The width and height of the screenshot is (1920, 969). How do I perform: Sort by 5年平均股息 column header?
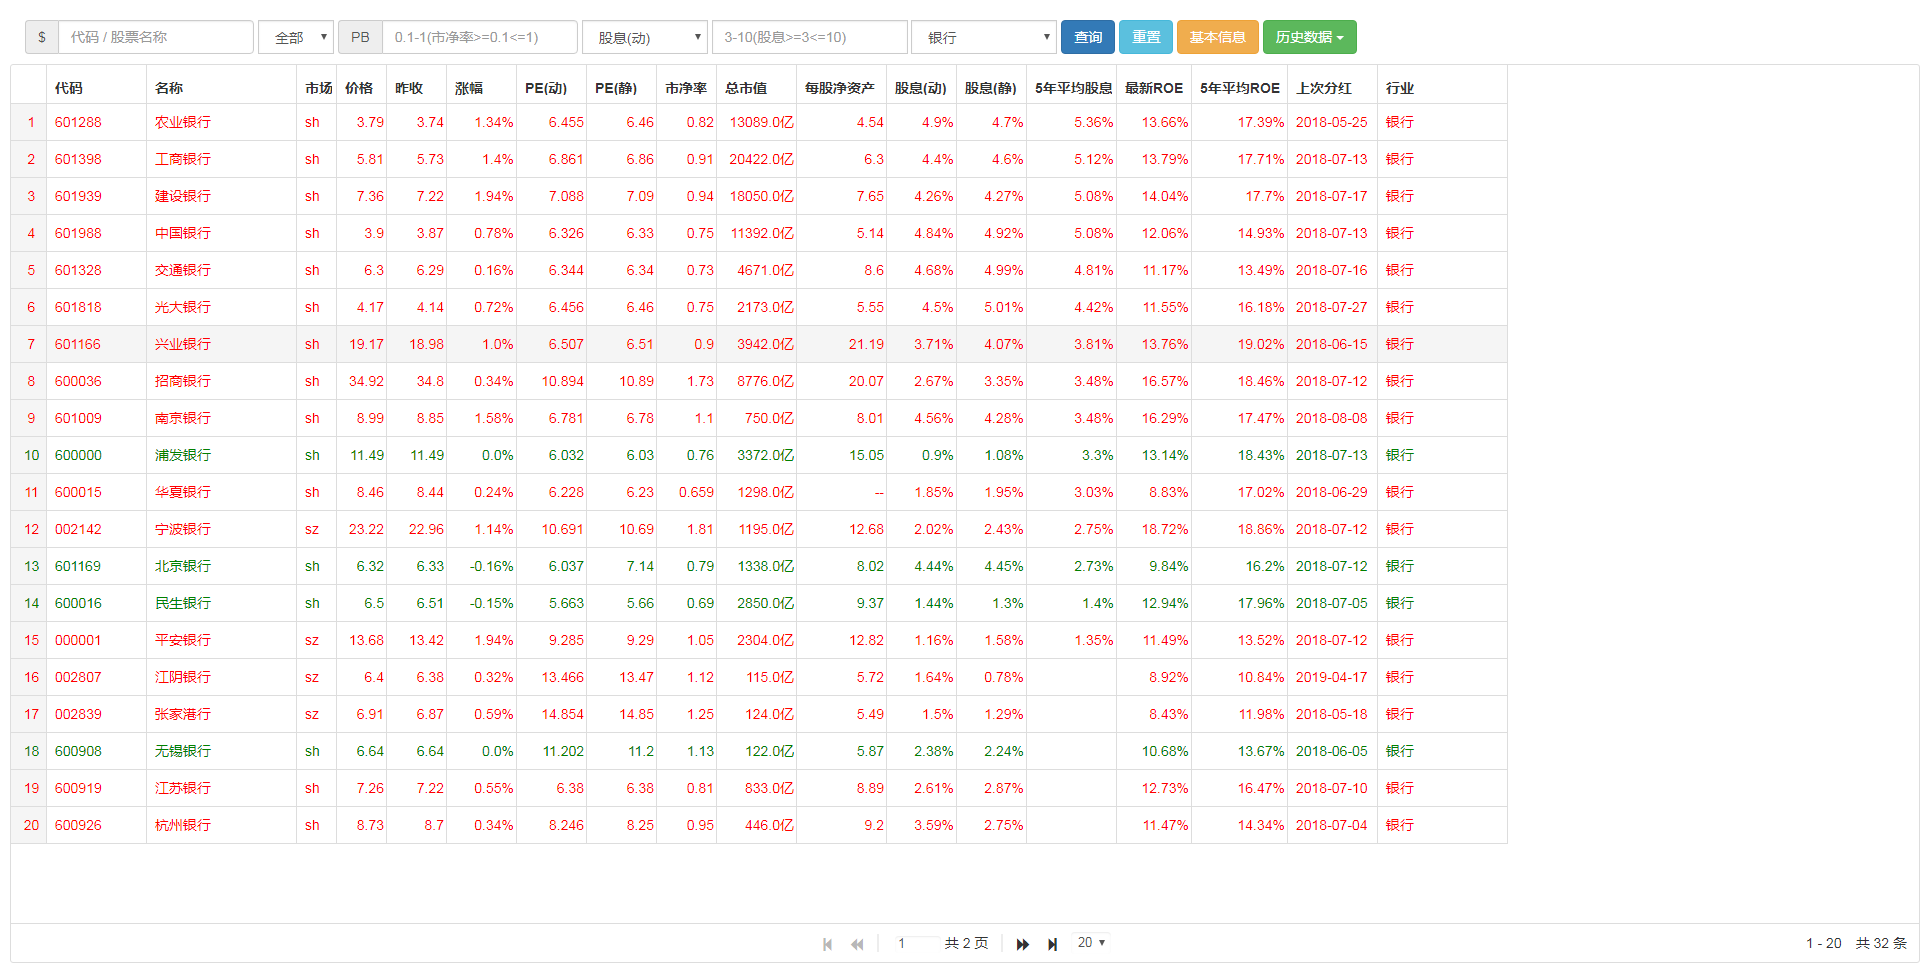(x=1073, y=88)
